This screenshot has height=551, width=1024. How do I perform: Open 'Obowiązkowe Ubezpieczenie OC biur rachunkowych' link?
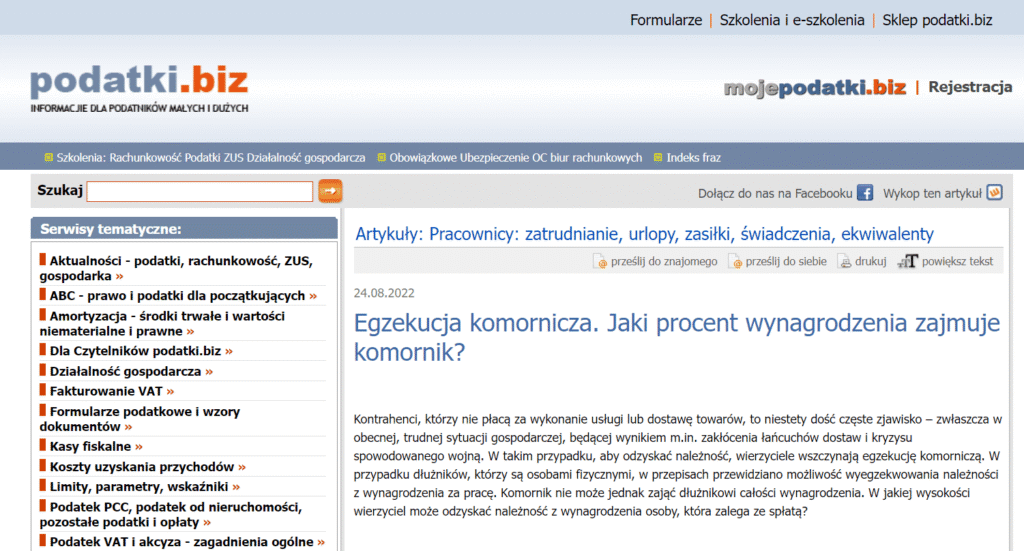point(515,157)
